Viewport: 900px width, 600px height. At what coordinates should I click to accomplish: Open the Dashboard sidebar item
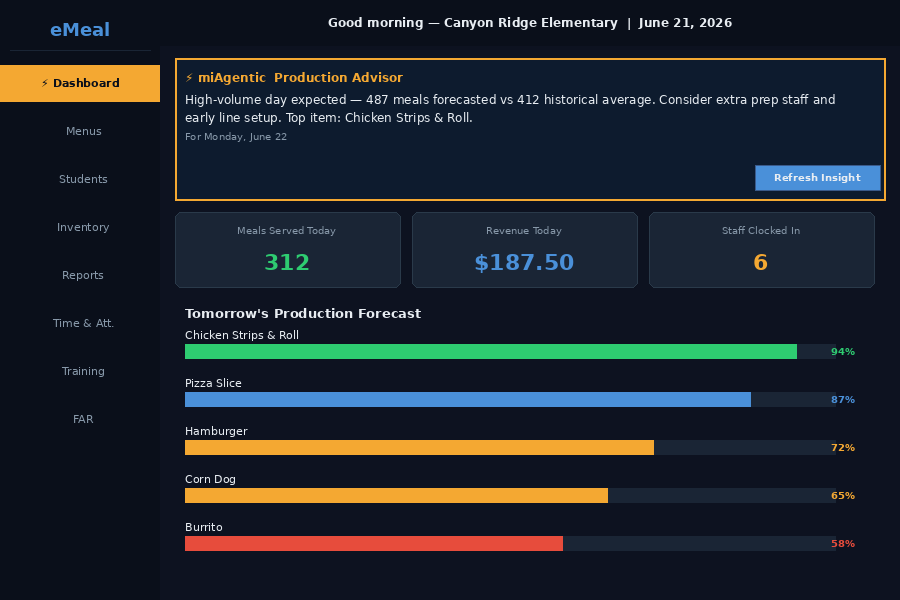coord(80,83)
